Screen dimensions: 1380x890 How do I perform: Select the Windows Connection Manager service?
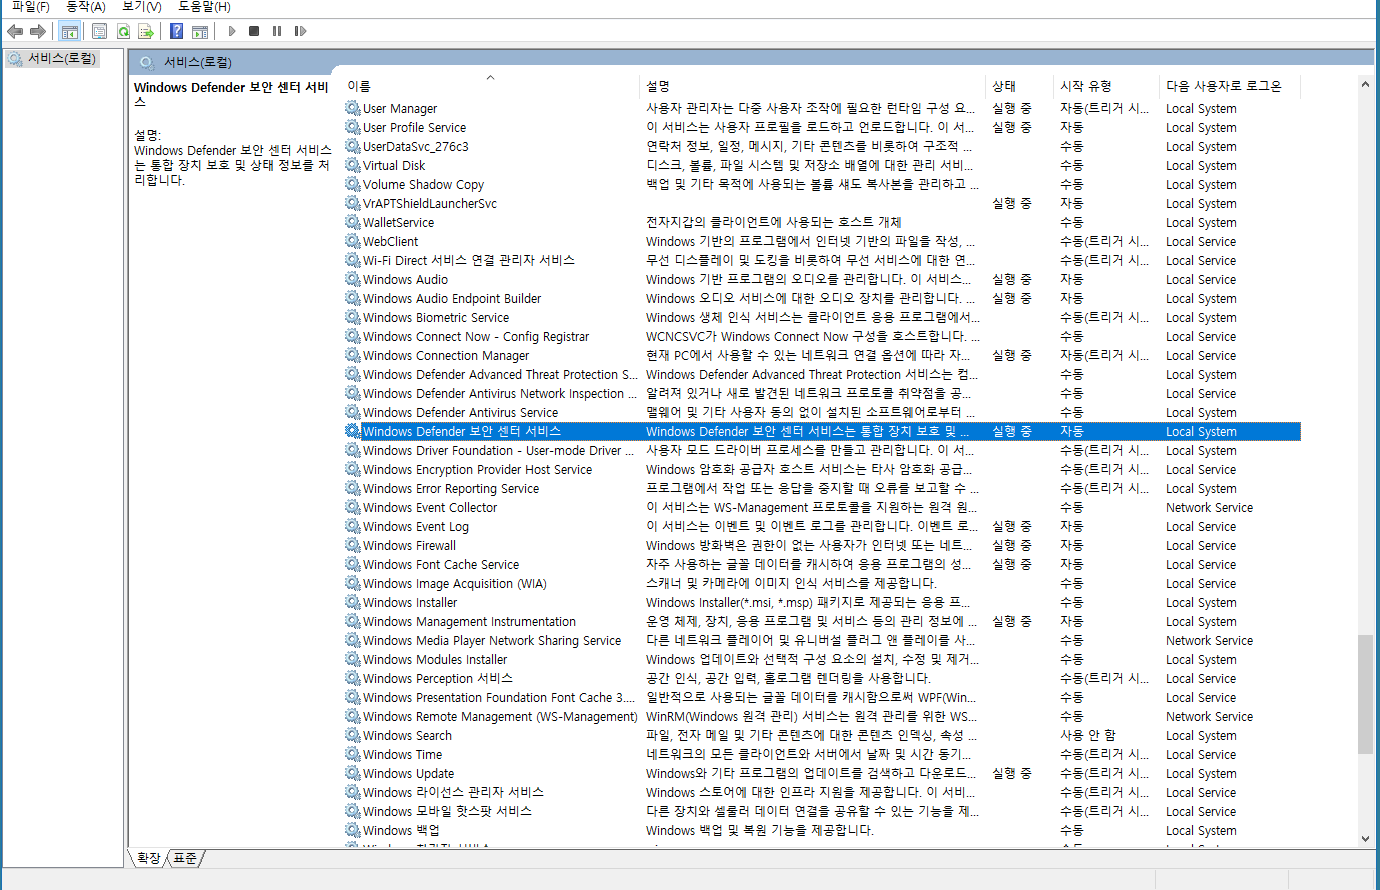[x=822, y=355]
